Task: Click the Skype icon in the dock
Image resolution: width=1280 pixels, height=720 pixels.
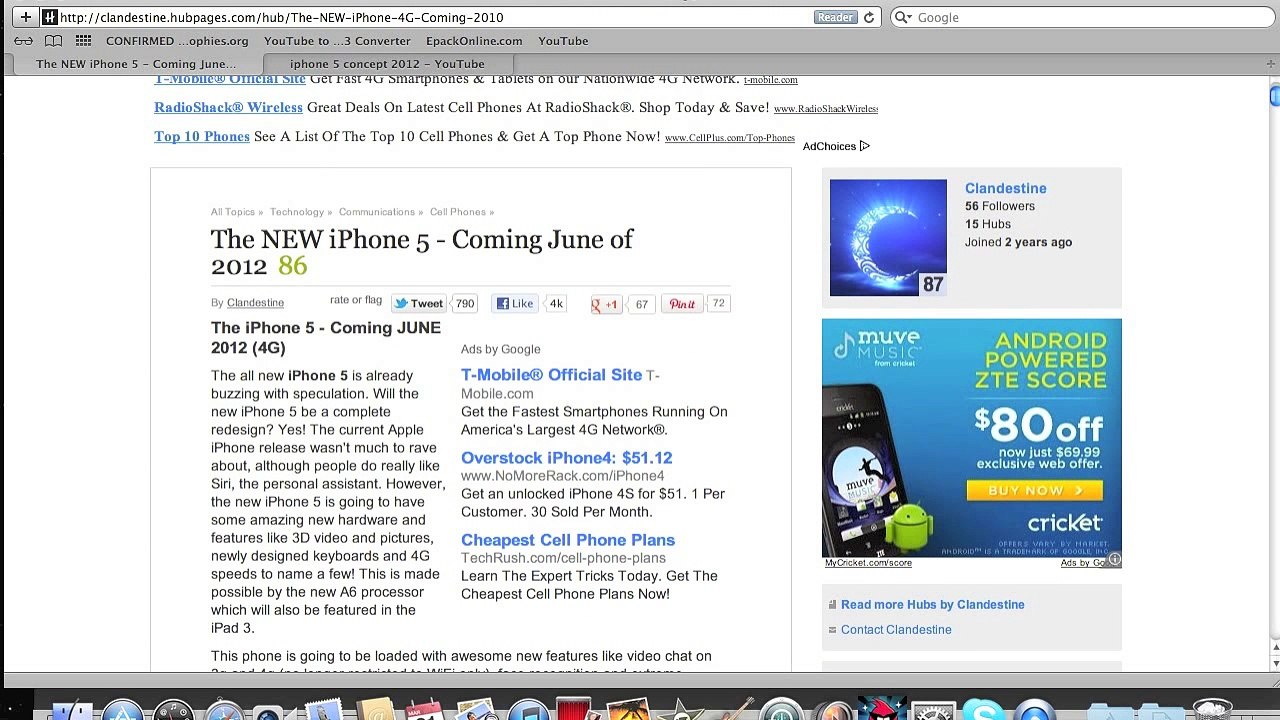Action: pos(982,710)
